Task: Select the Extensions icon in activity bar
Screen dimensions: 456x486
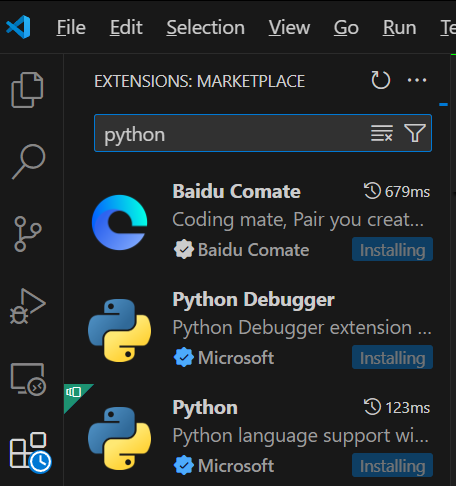Action: (30, 452)
